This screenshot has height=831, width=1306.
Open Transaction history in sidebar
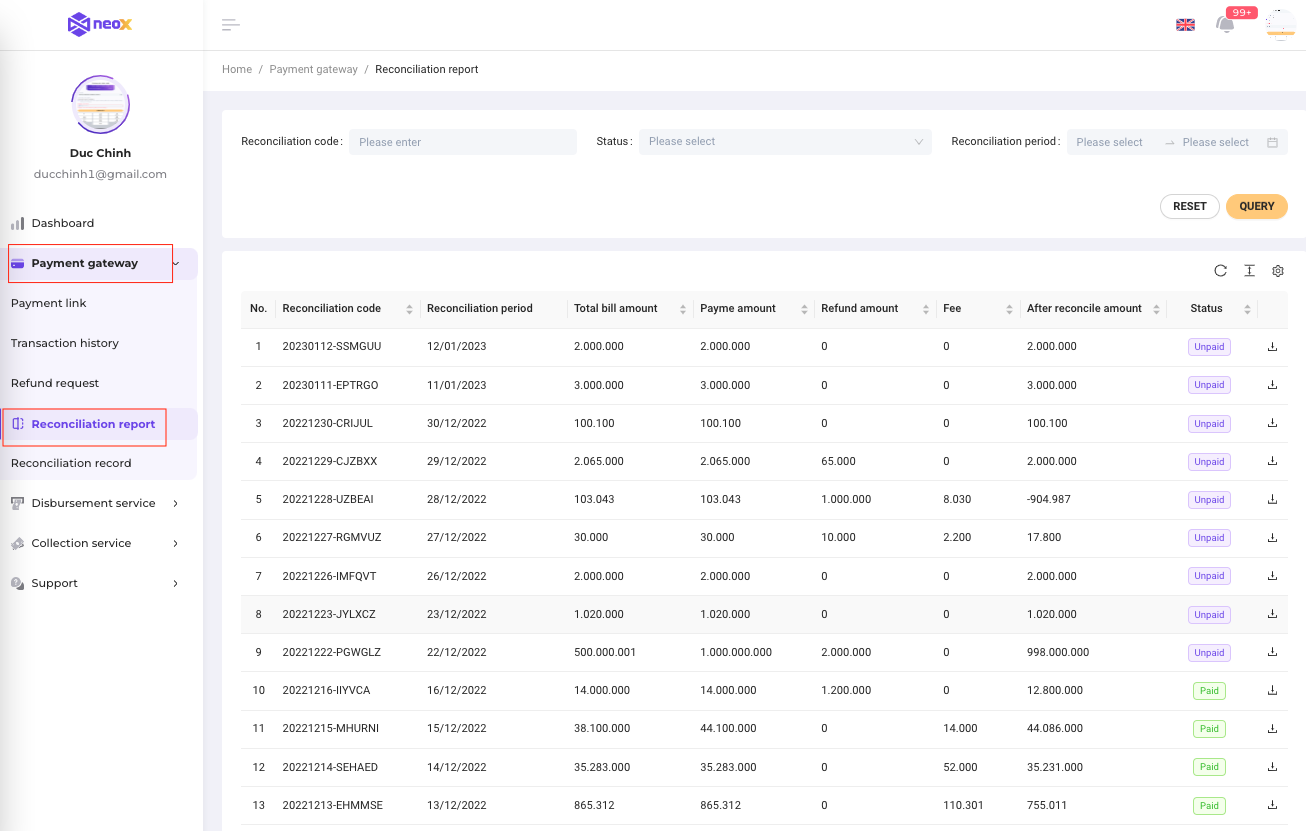pos(65,343)
